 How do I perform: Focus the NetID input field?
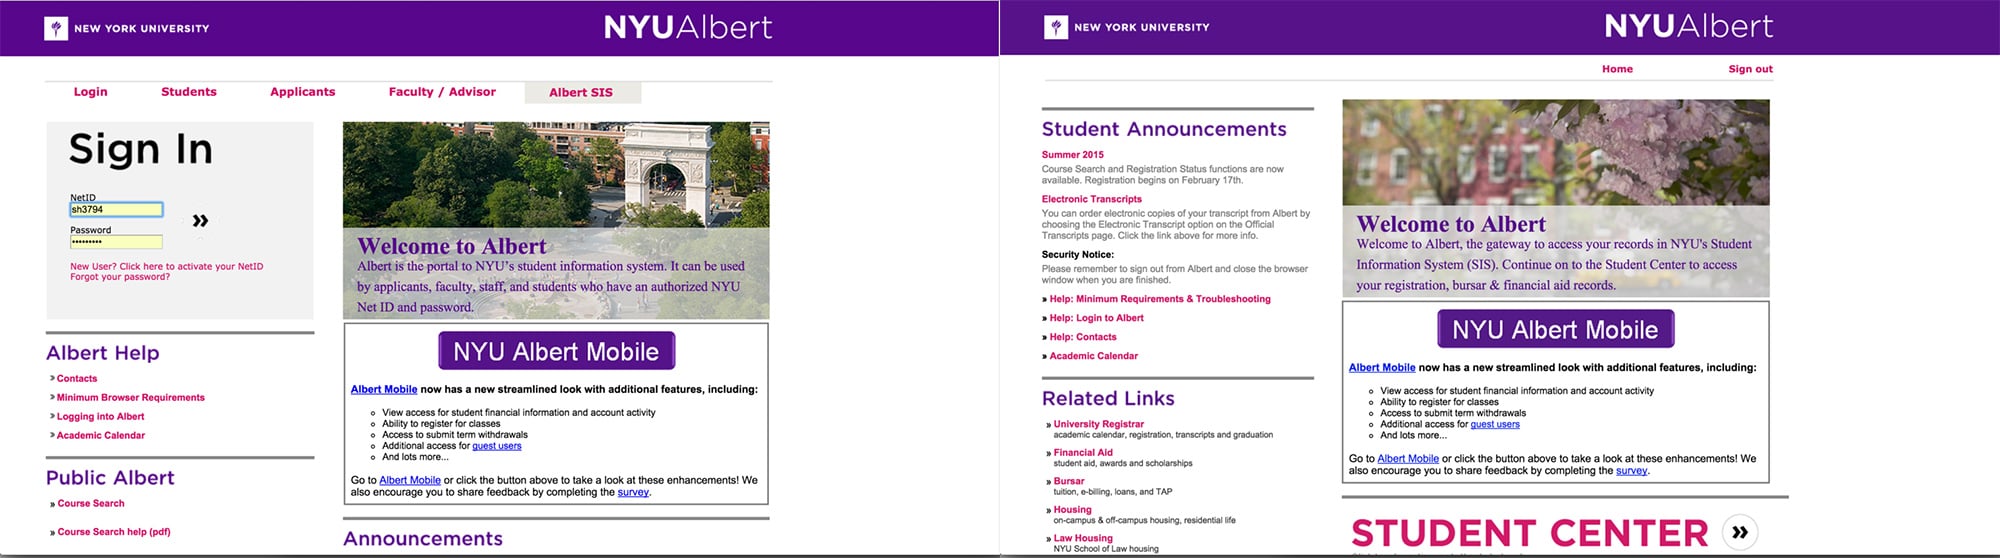click(x=116, y=209)
